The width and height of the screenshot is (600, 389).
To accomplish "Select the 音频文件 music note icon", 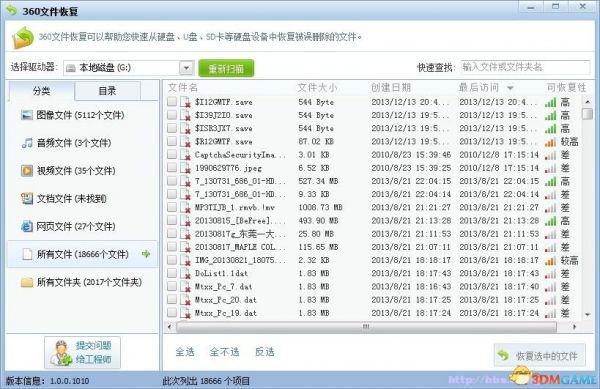I will pyautogui.click(x=27, y=143).
